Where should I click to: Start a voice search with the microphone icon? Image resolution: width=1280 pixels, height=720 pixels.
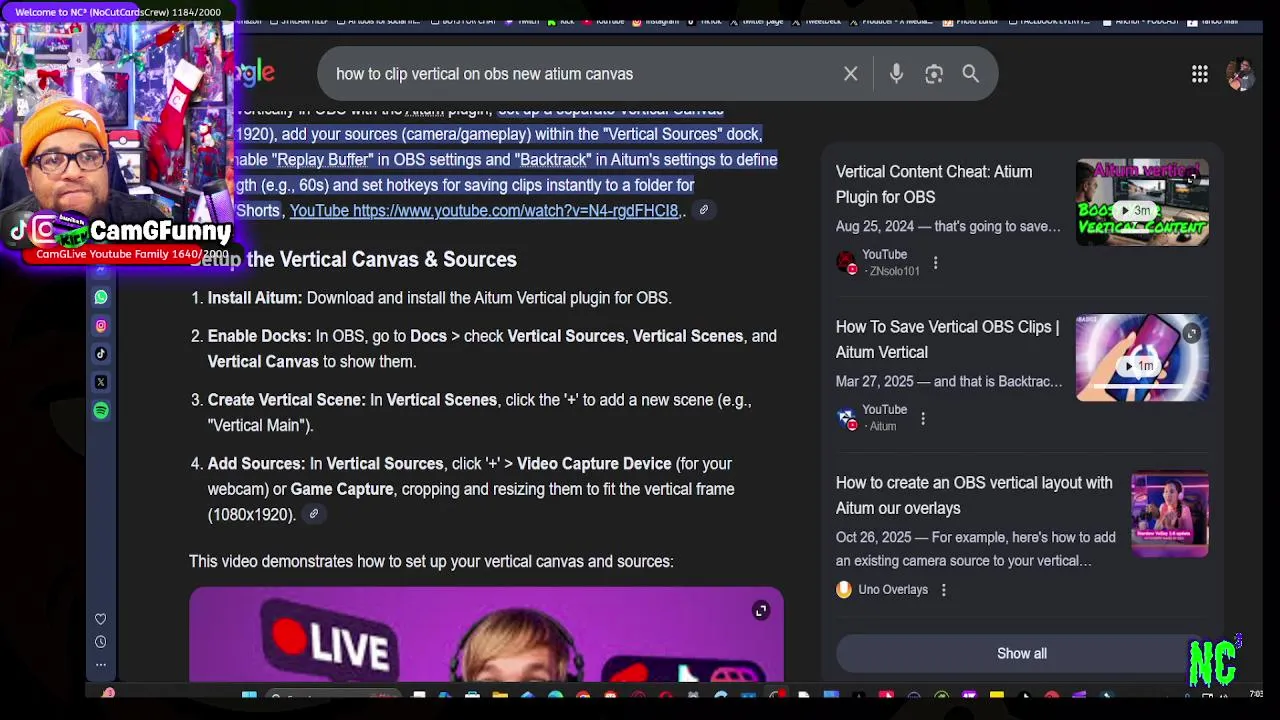[x=896, y=74]
